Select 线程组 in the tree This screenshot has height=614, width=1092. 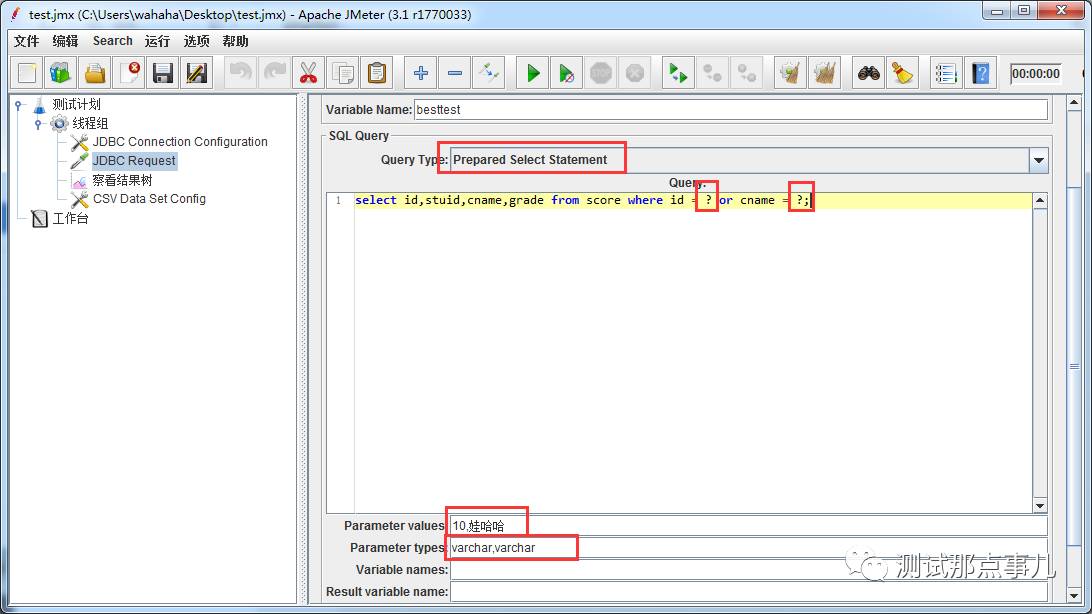click(91, 123)
